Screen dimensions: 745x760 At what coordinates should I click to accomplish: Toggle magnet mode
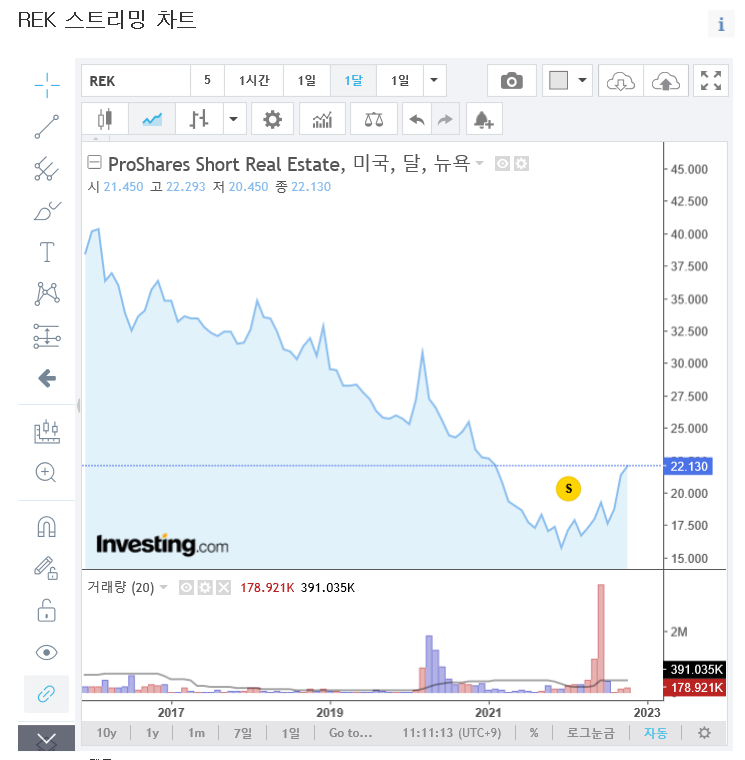[47, 527]
